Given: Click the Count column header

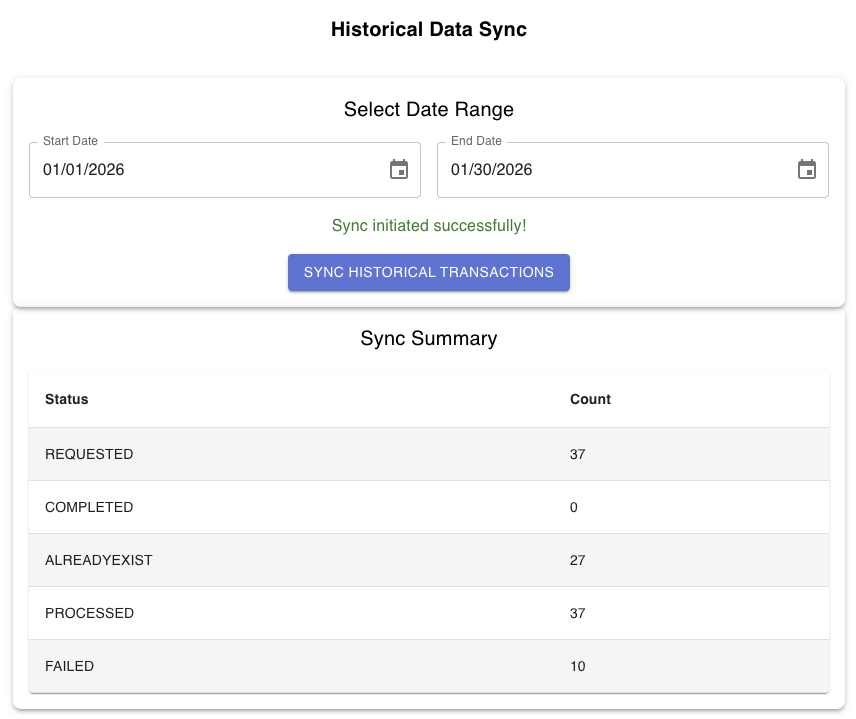Looking at the screenshot, I should pos(590,399).
